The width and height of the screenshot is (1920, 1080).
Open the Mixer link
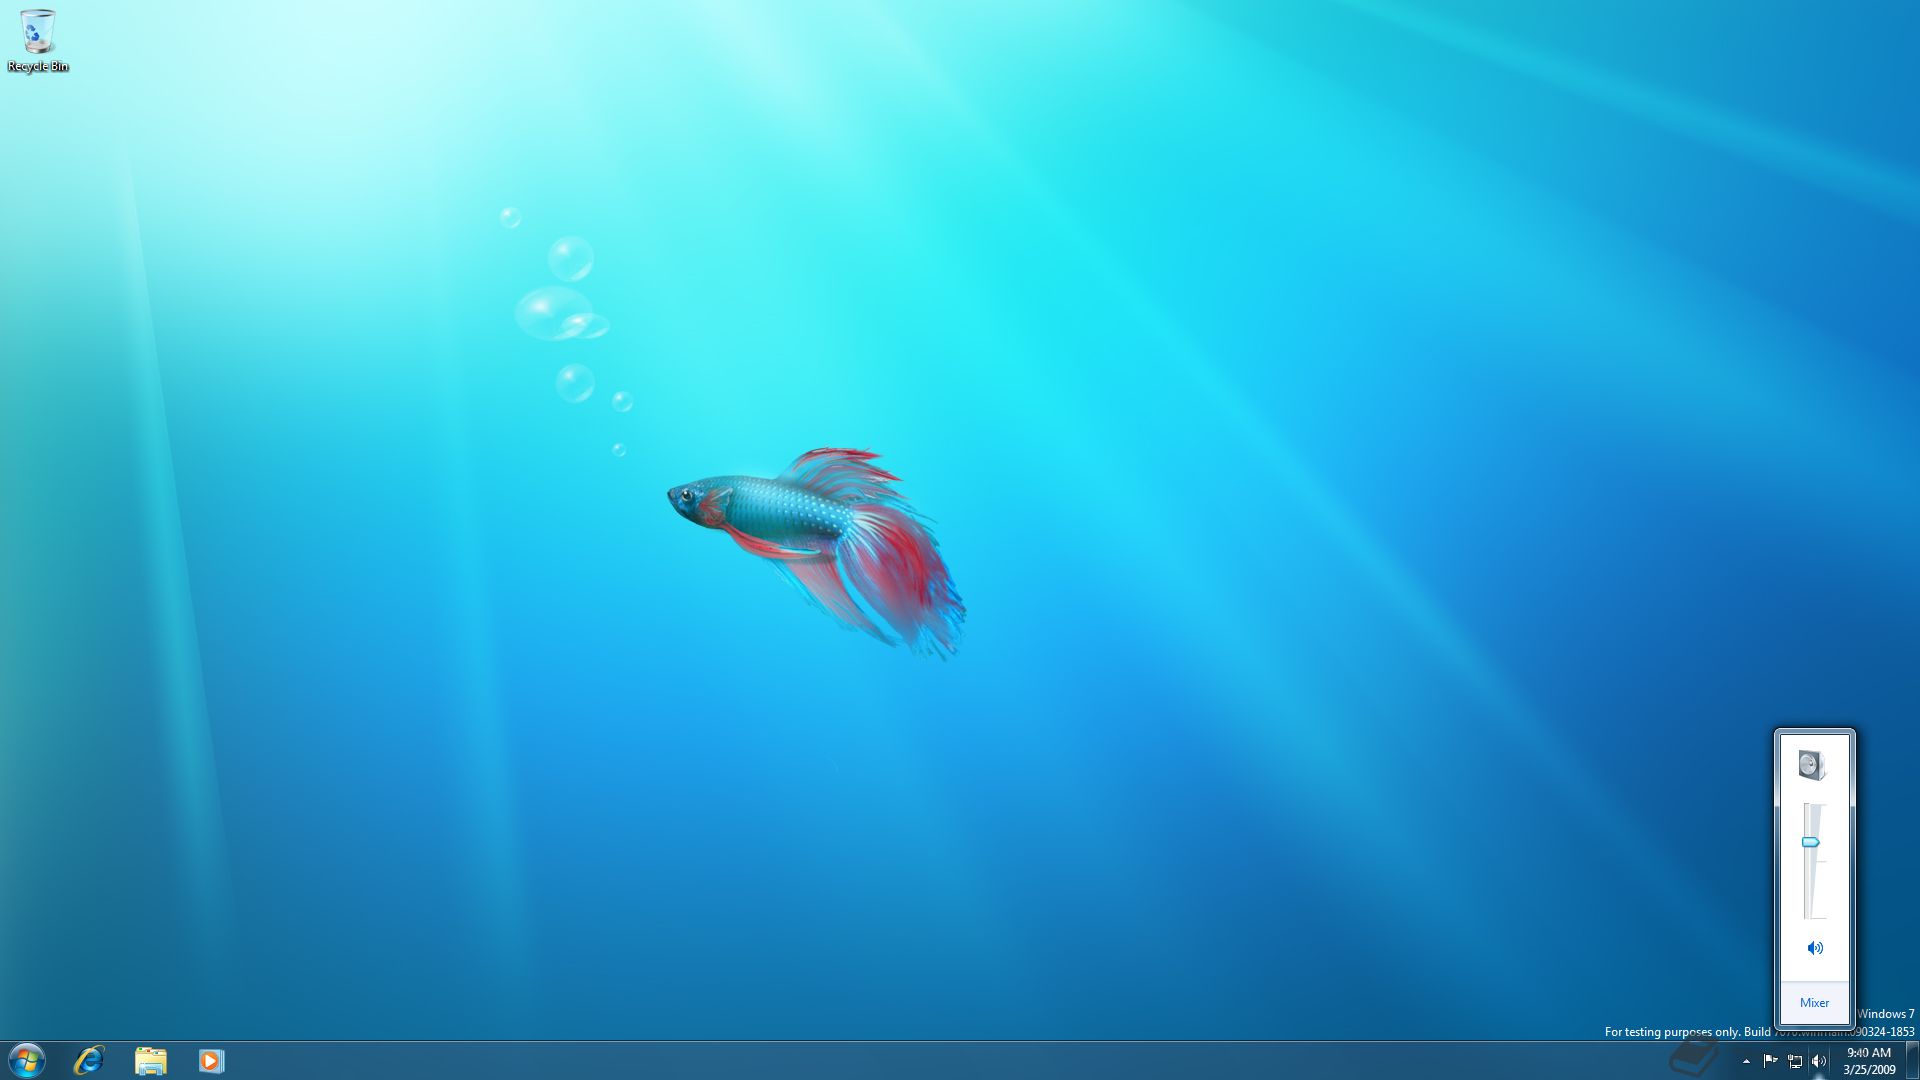(x=1814, y=1003)
